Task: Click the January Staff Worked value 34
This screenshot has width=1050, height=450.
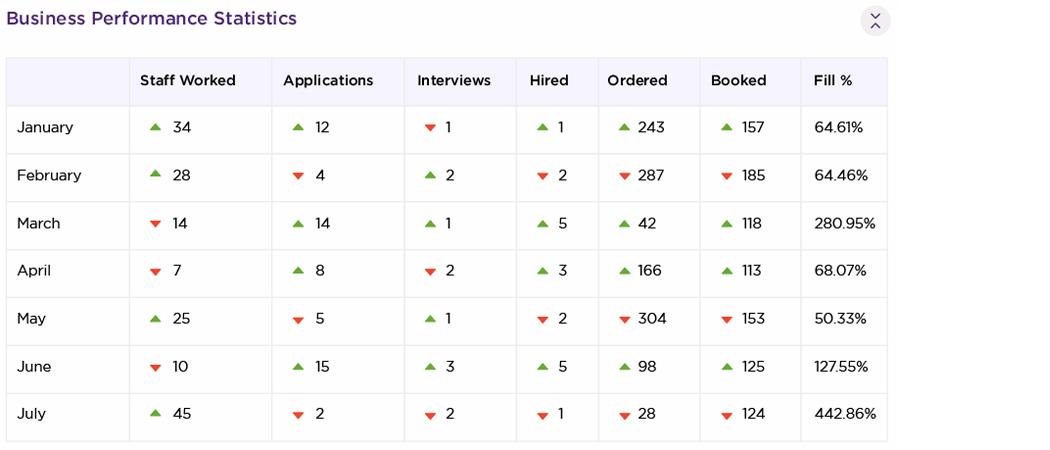Action: coord(181,127)
